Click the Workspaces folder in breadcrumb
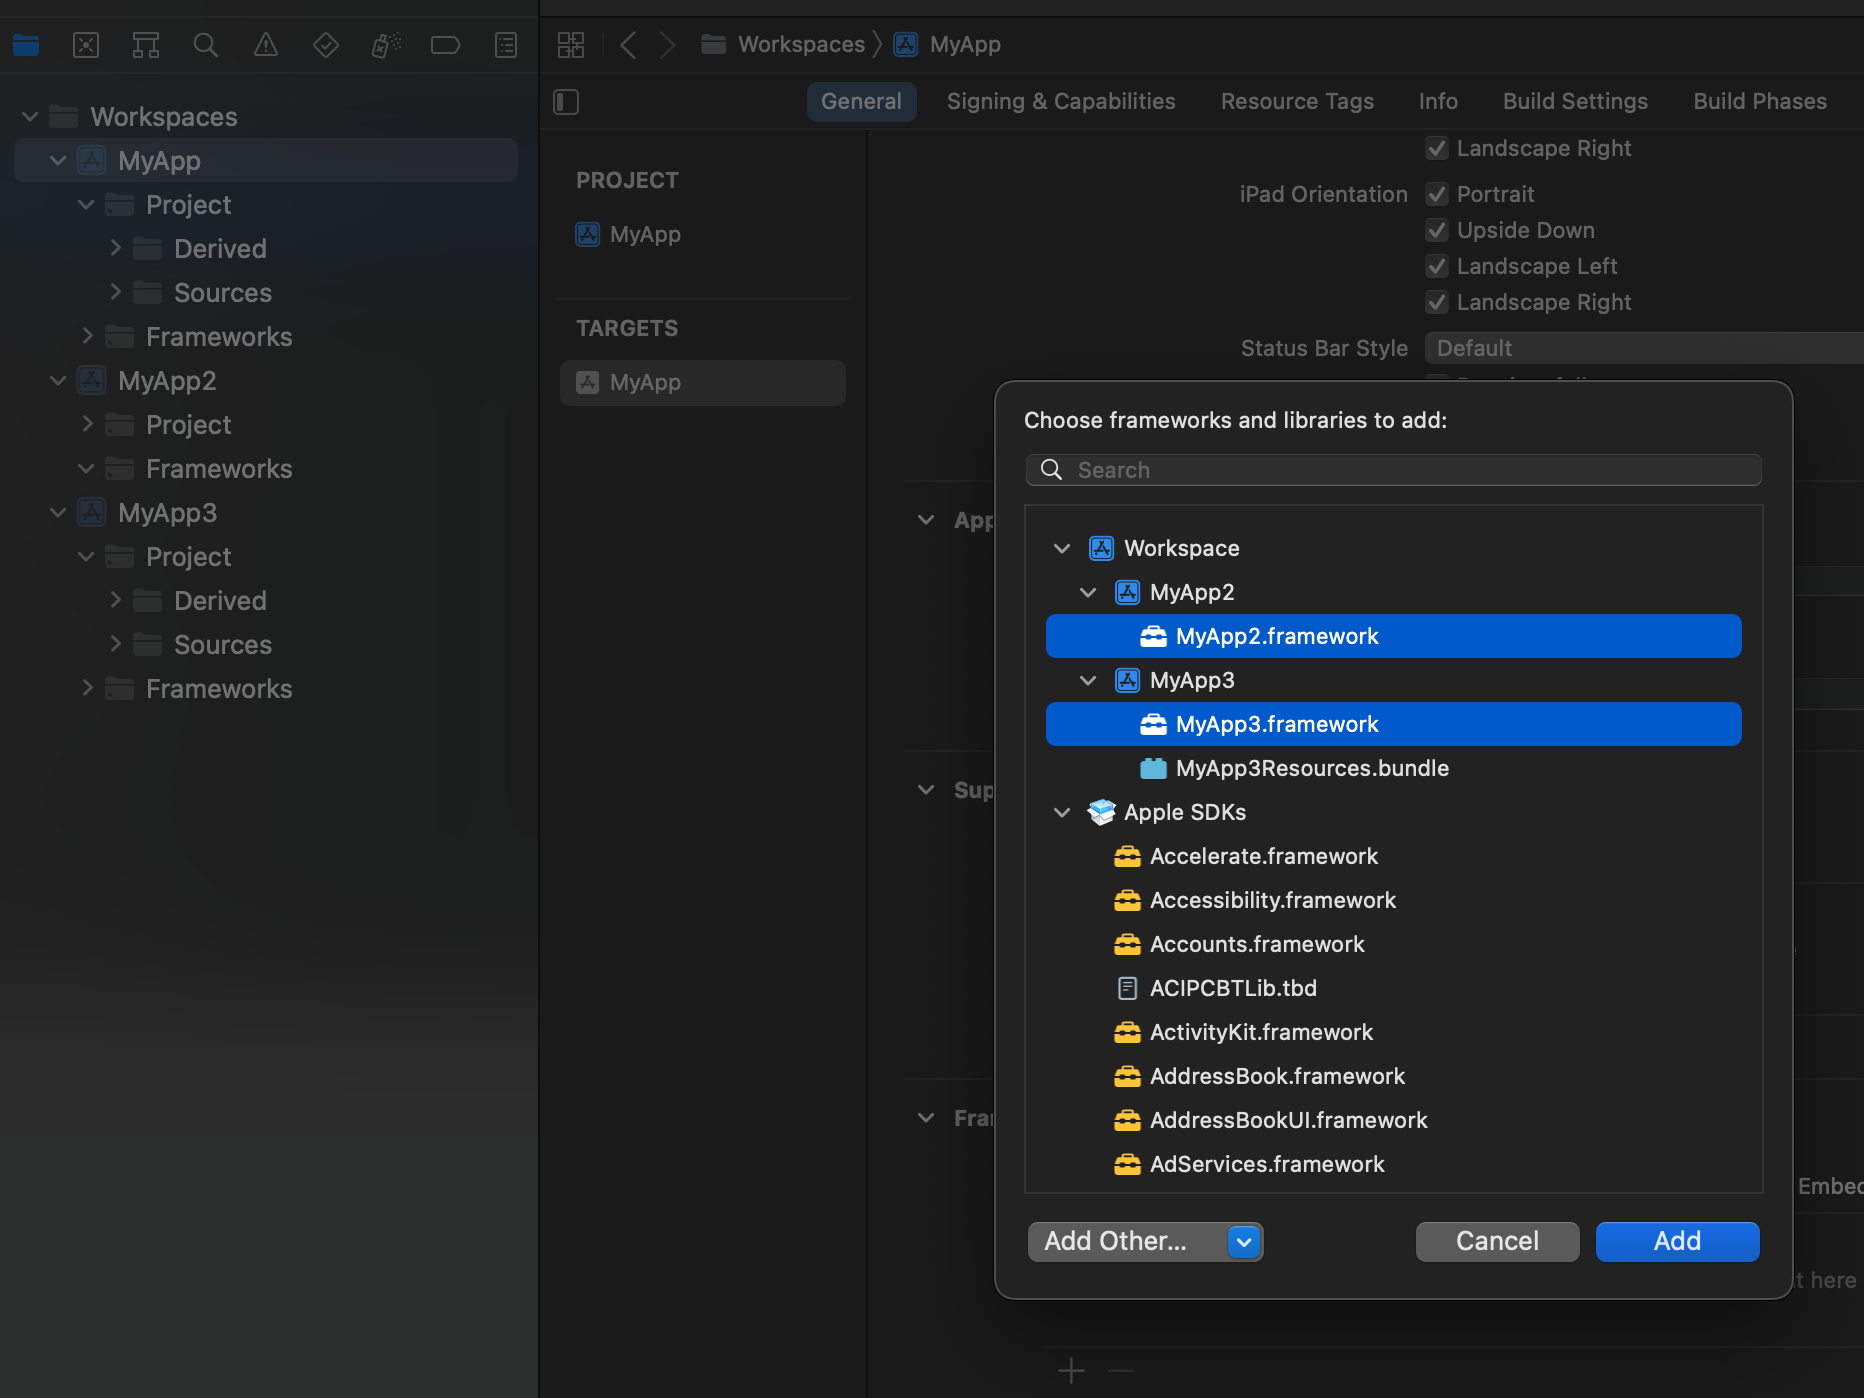 click(x=783, y=45)
